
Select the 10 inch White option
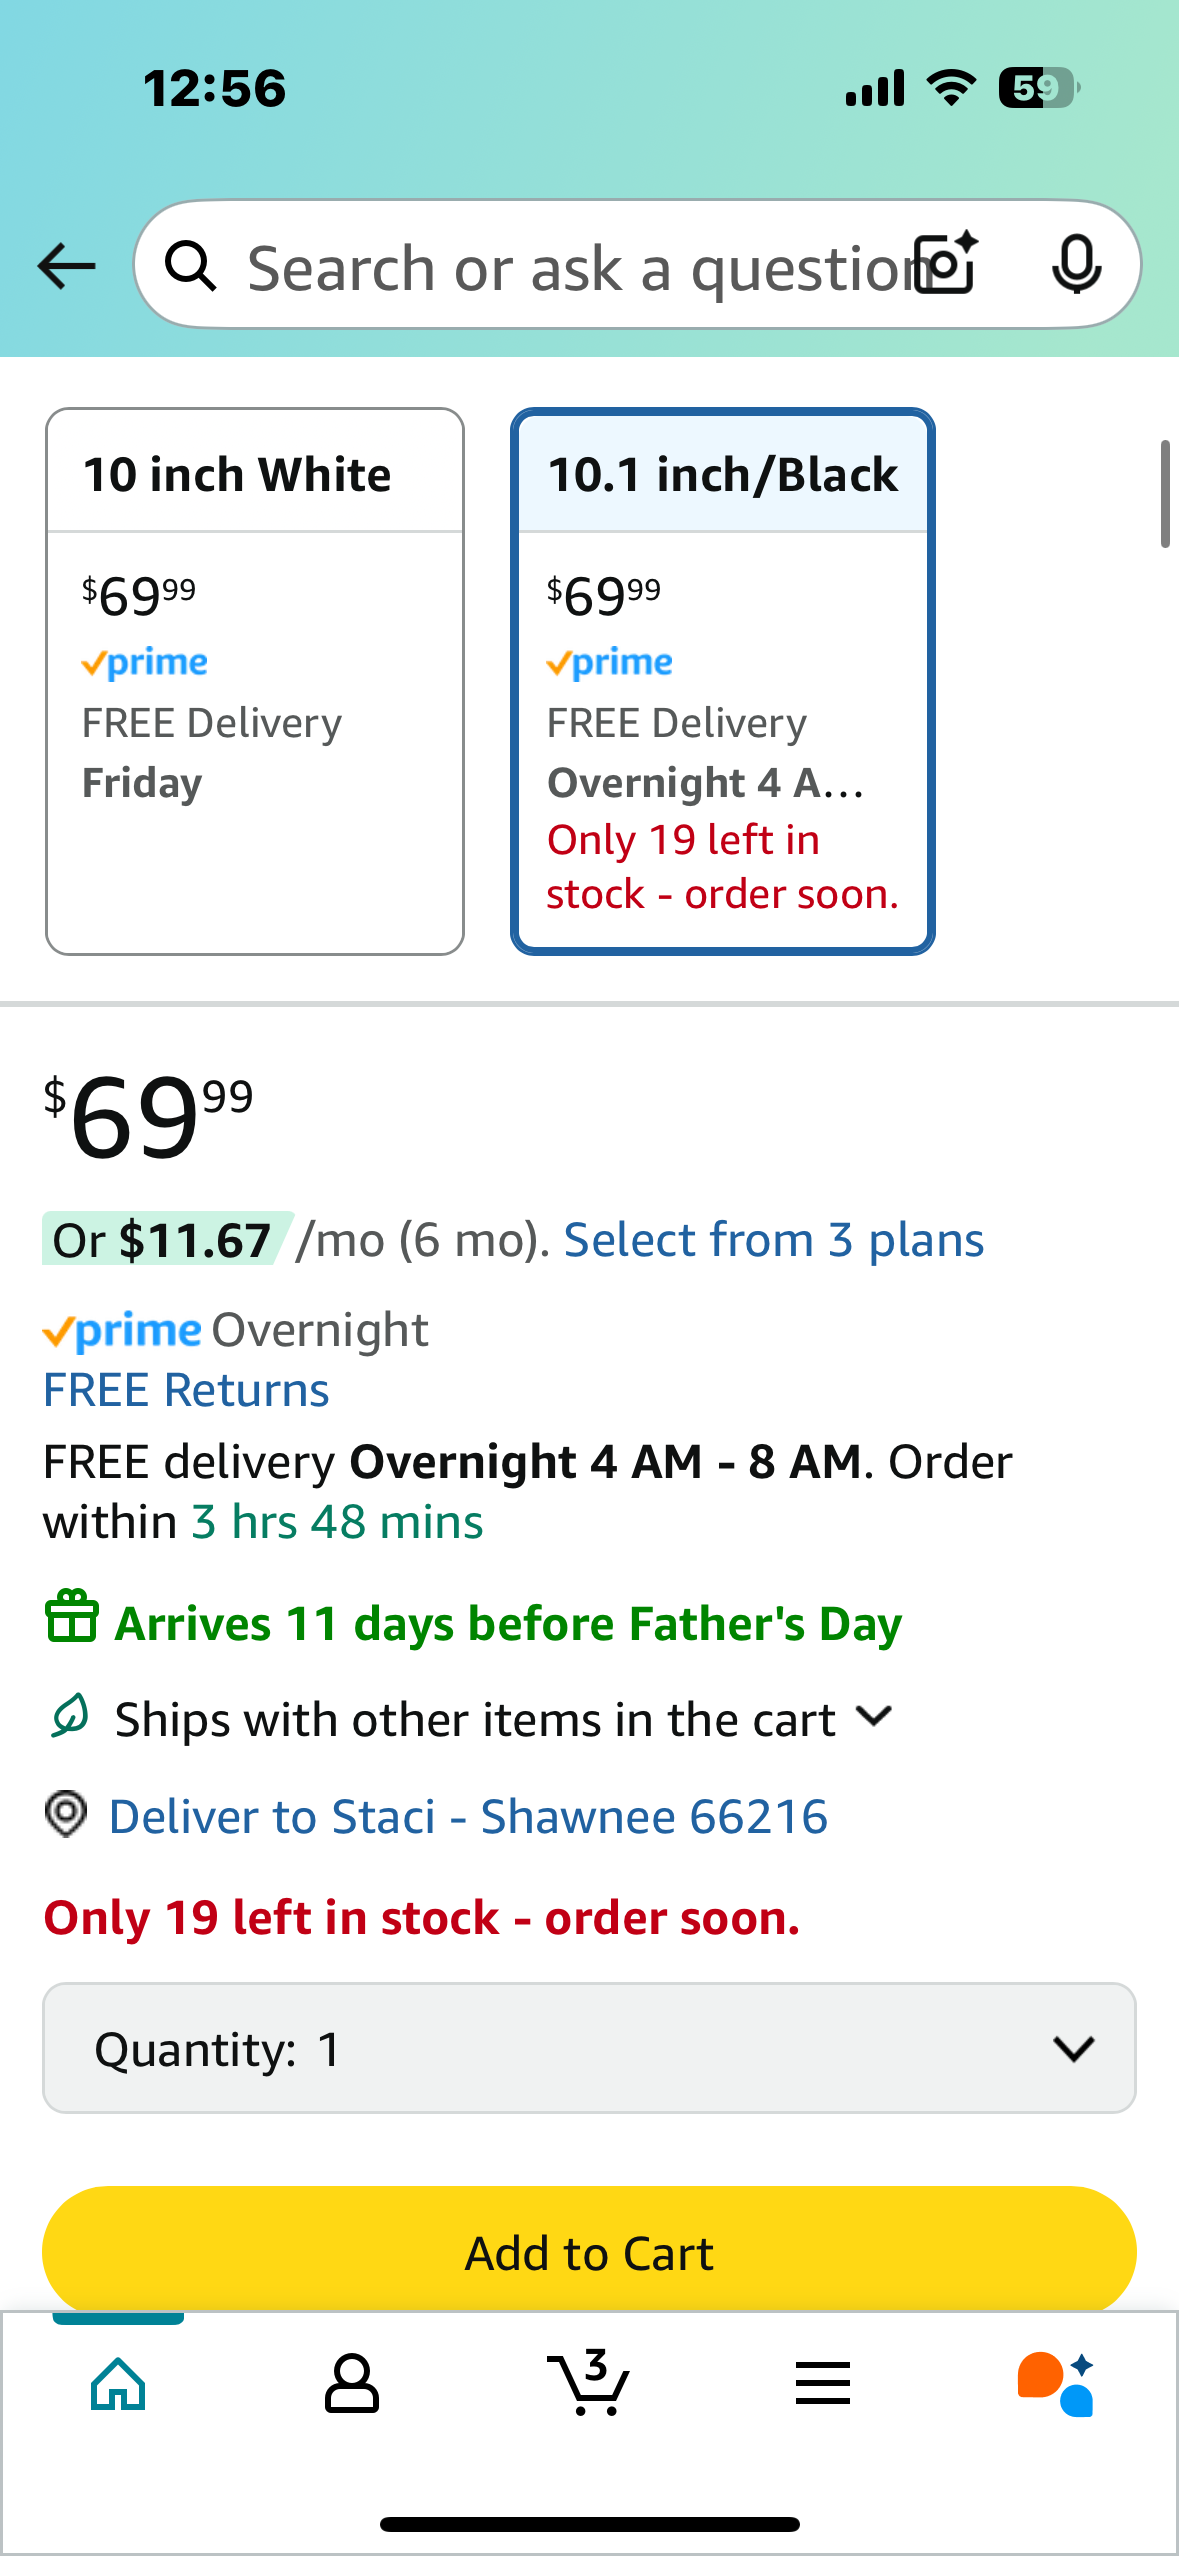point(255,681)
